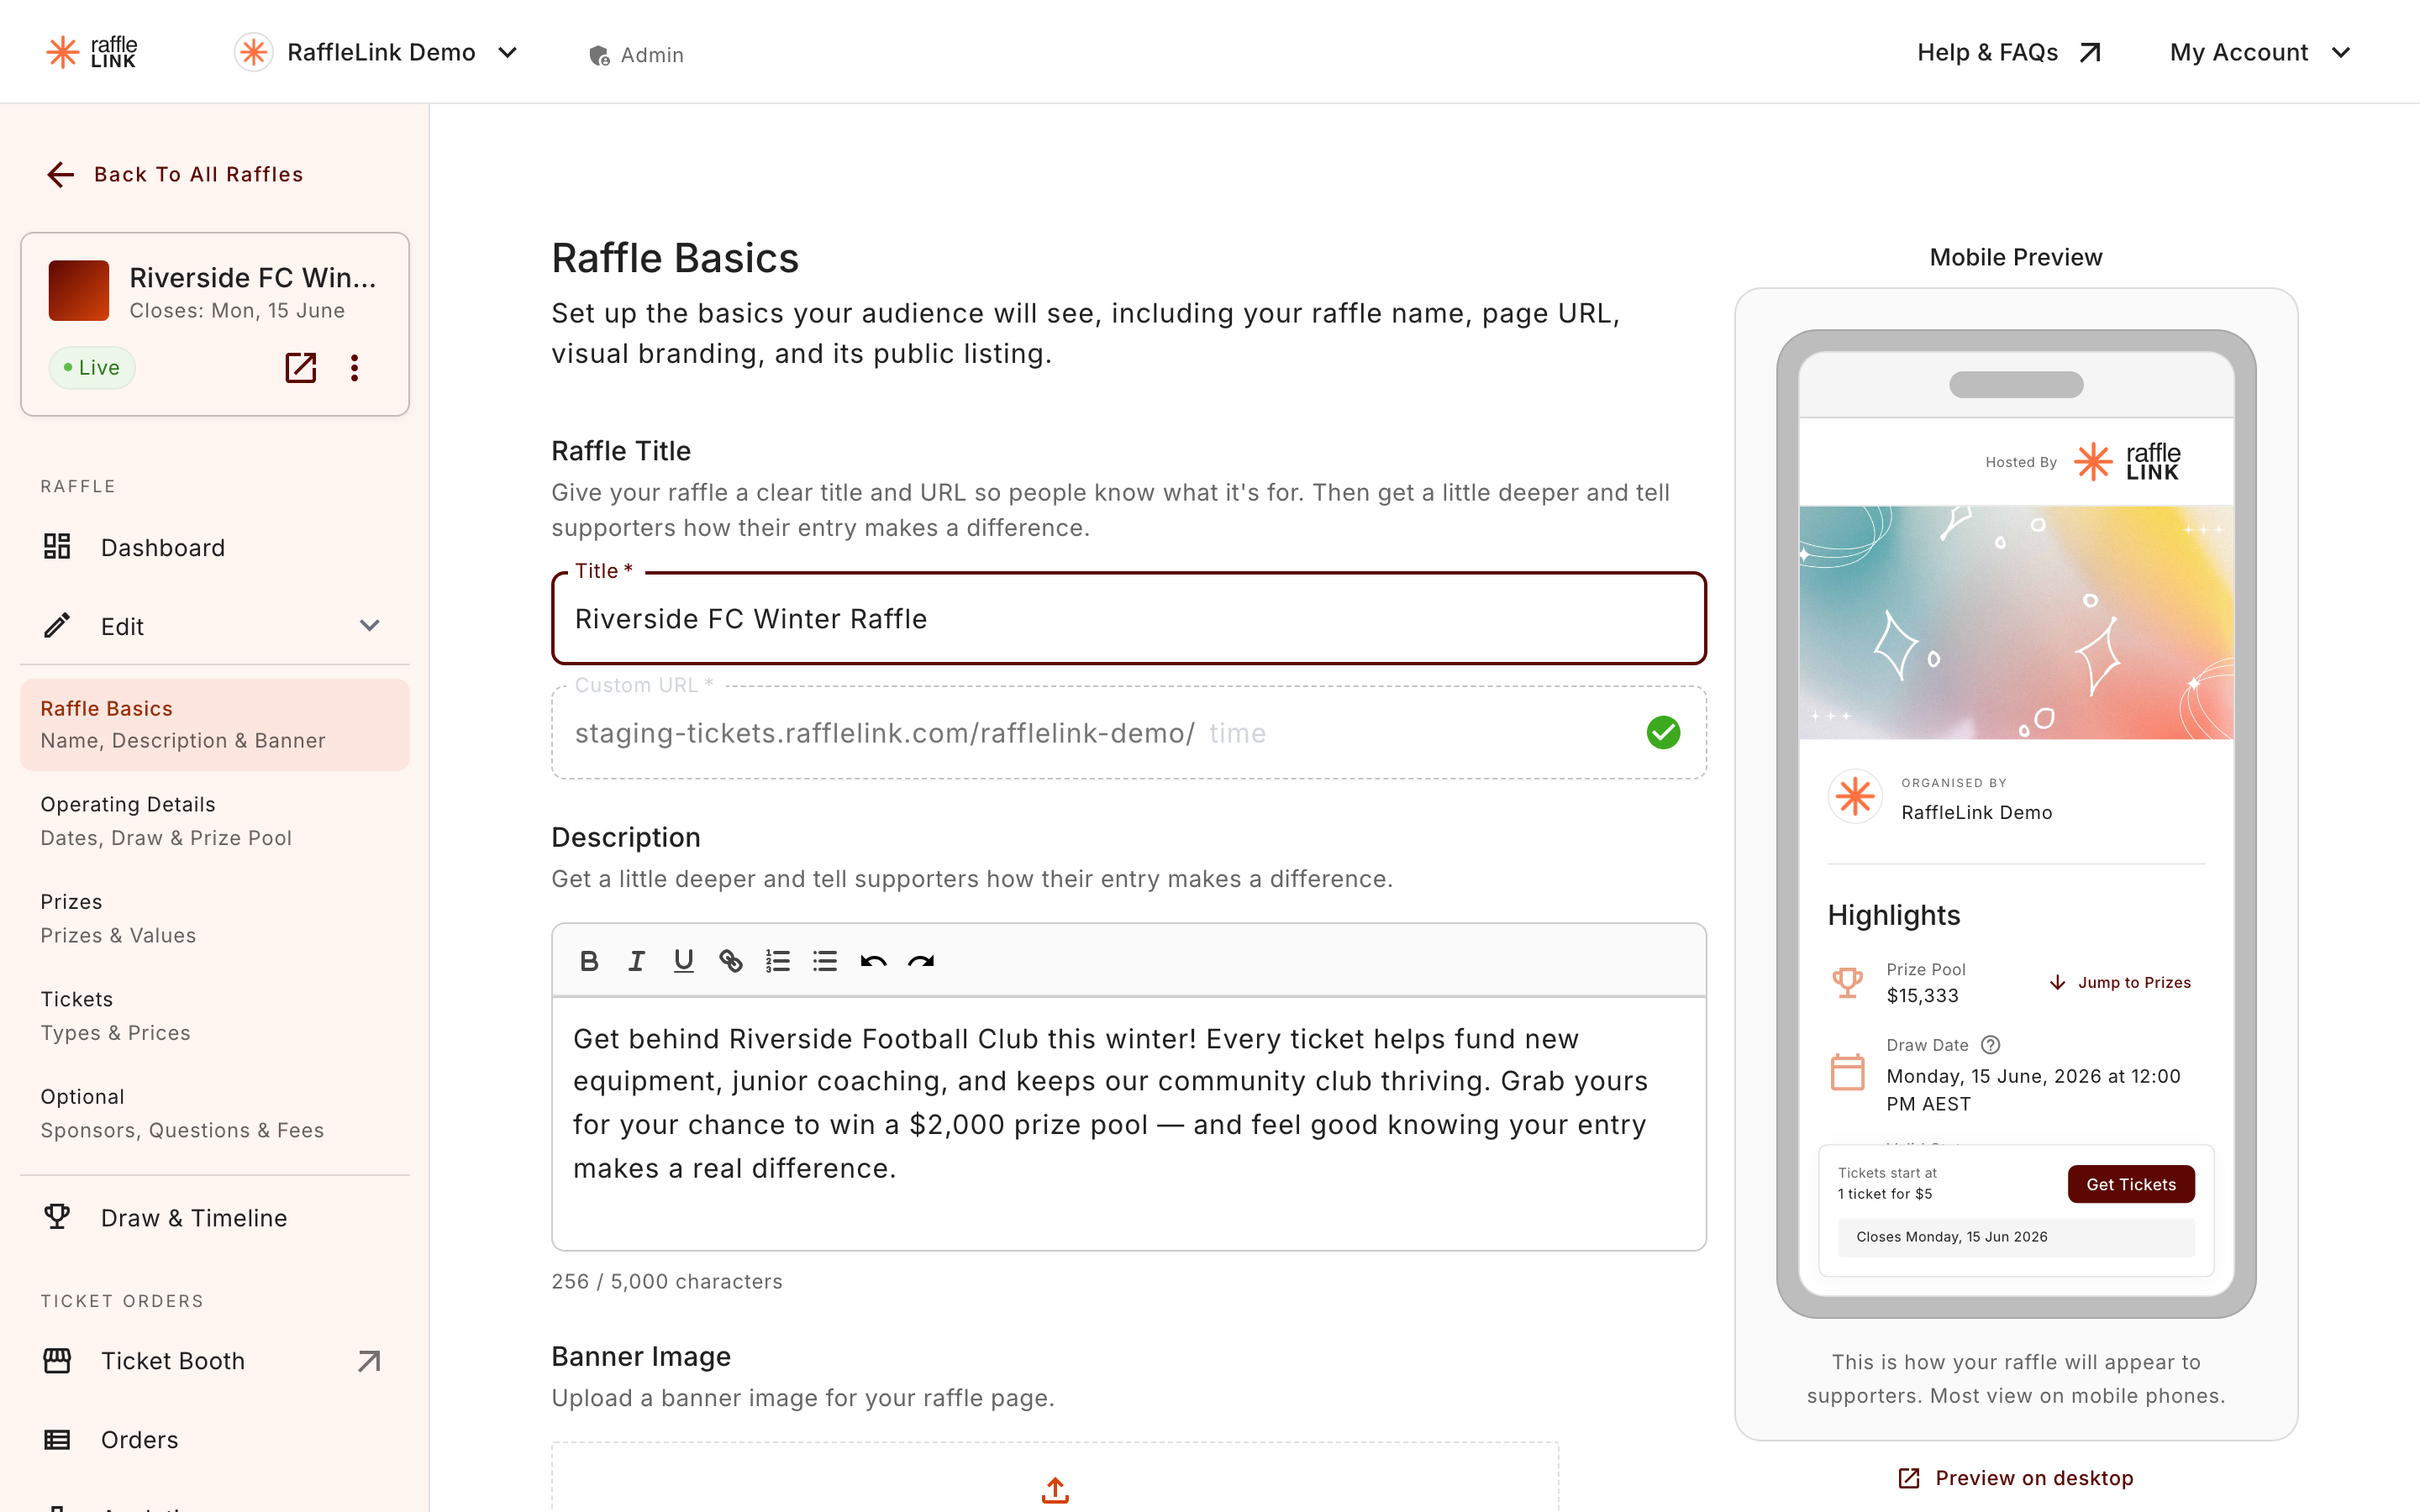Click the 'Mobile Preview' heading

(x=2015, y=257)
